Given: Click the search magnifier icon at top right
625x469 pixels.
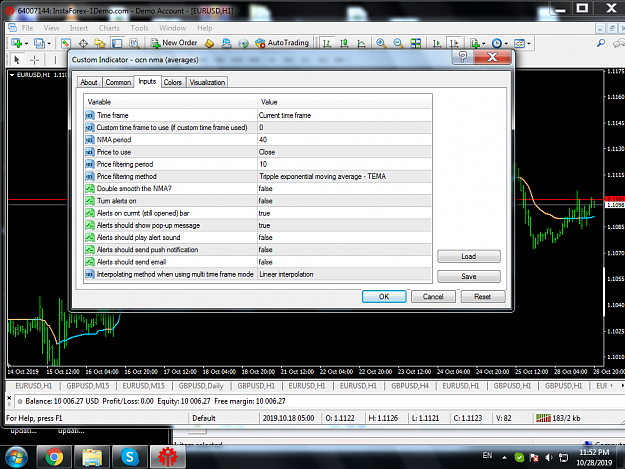Looking at the screenshot, I should 601,43.
